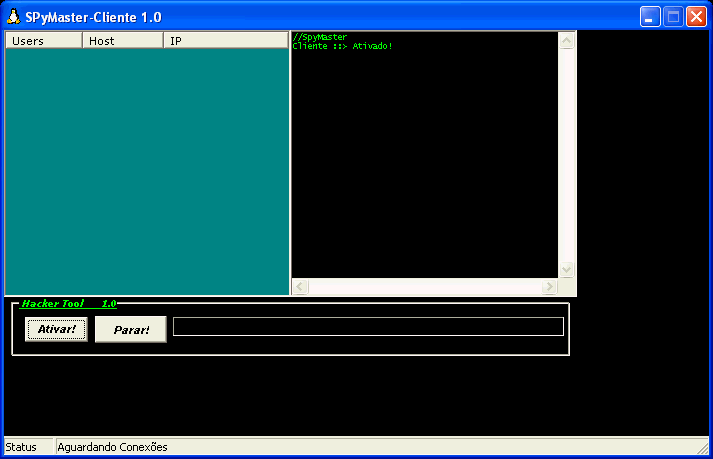Click the penguin icon in the title bar

14,17
